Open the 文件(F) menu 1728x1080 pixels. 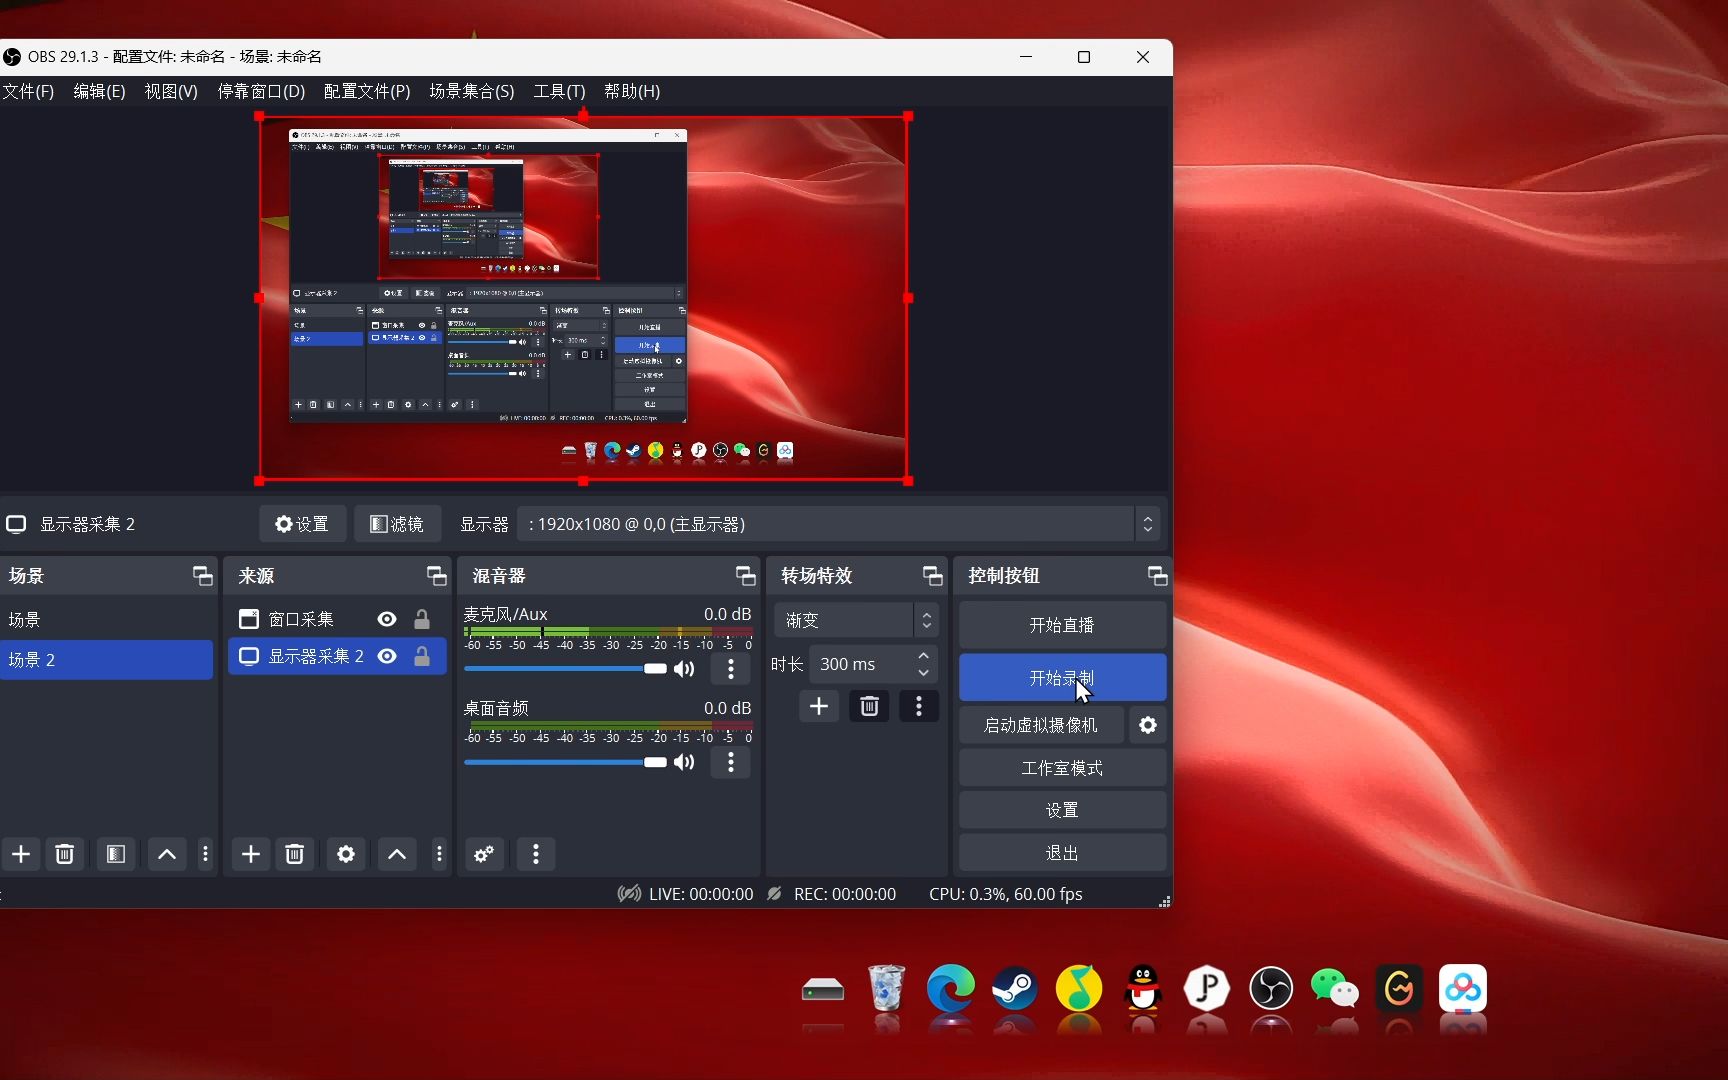pyautogui.click(x=28, y=91)
